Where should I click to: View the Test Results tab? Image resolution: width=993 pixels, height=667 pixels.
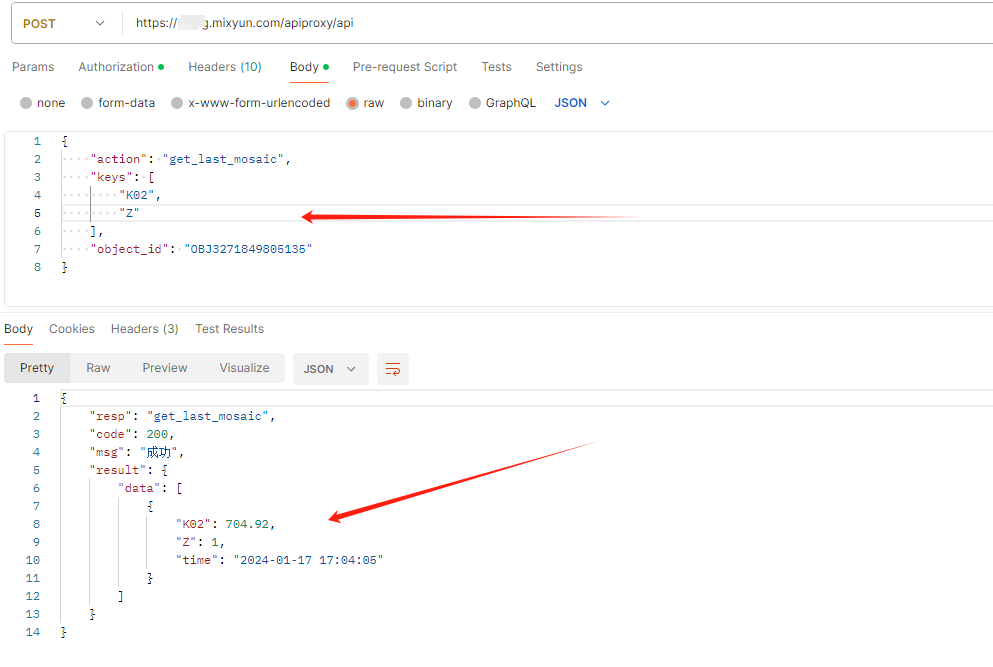pyautogui.click(x=229, y=329)
